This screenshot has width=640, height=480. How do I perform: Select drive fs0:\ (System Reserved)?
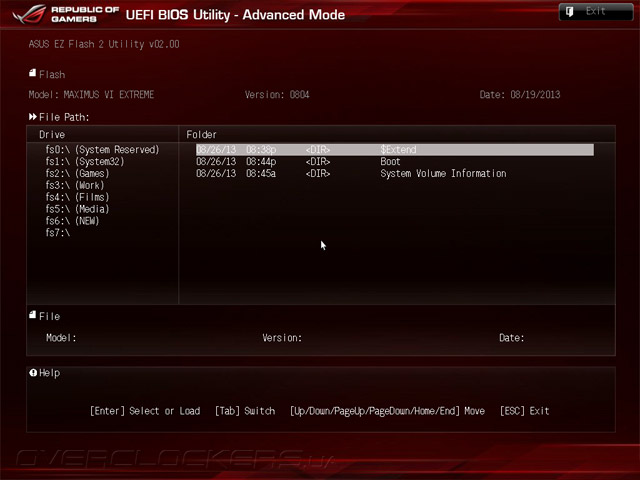[102, 150]
